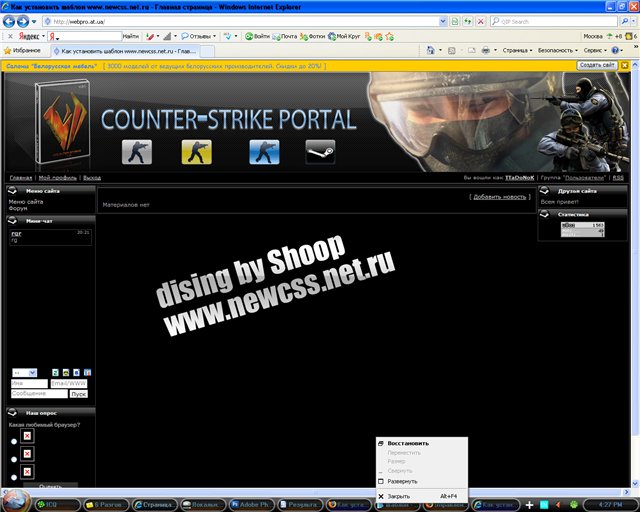Click the mini-chat Имя name field

(x=29, y=383)
